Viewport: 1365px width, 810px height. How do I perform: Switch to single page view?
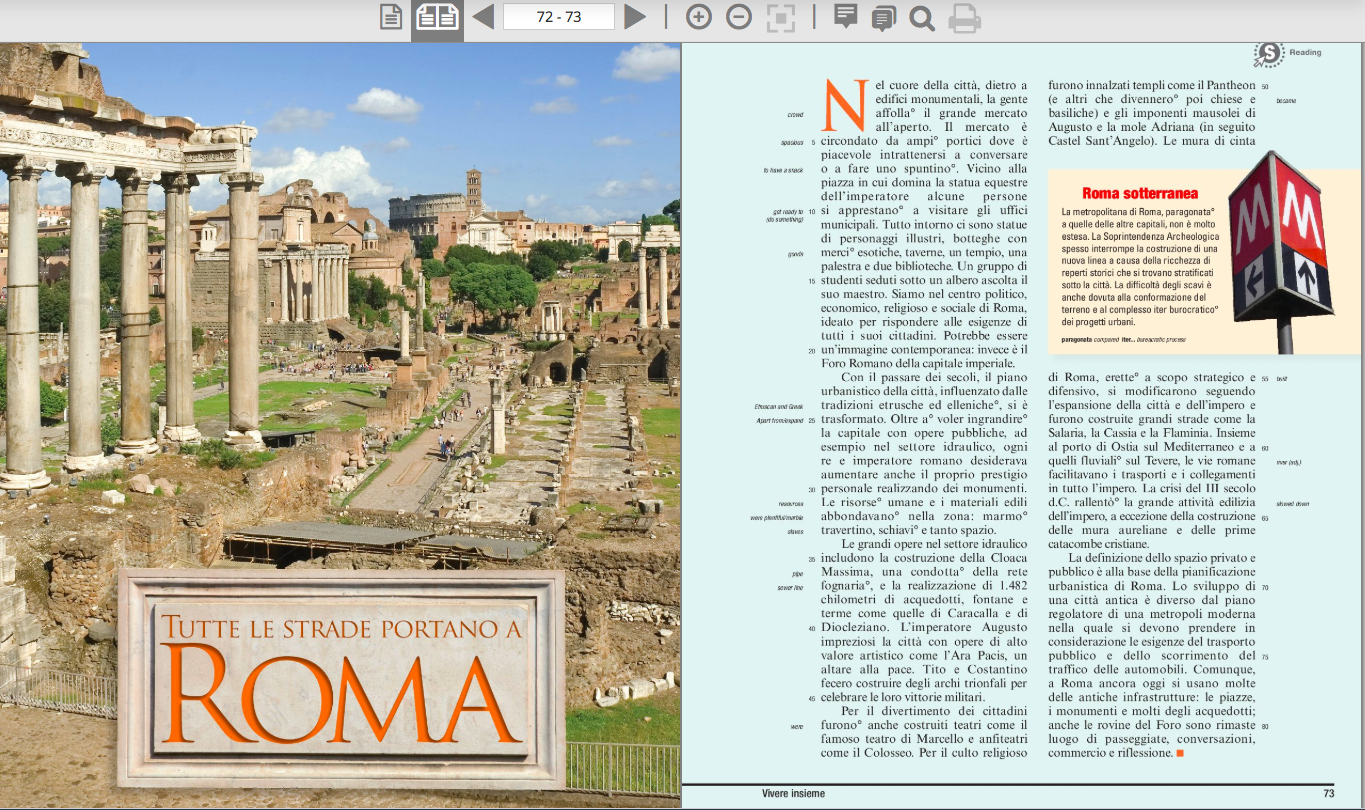tap(391, 17)
